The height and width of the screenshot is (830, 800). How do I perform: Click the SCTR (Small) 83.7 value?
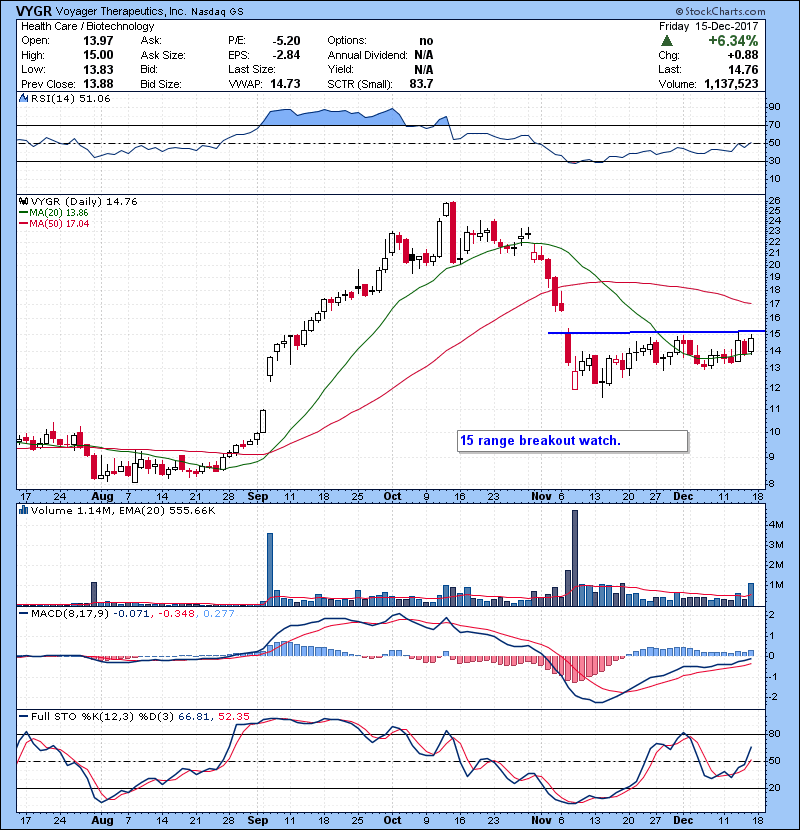click(421, 84)
